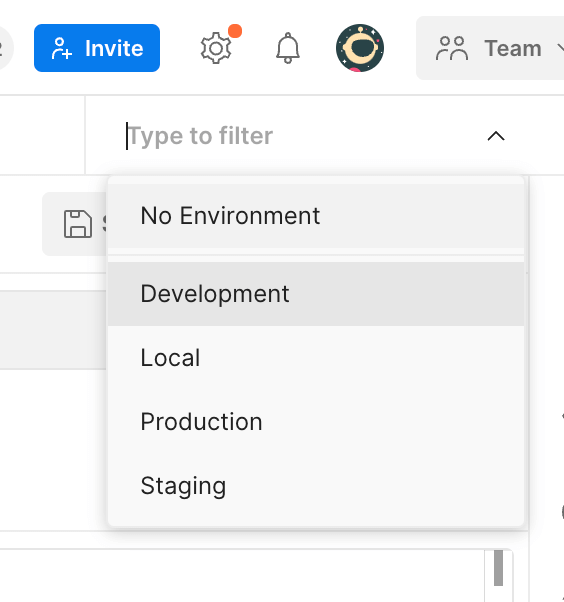Click the floppy disk save icon
Viewport: 564px width, 602px height.
tap(78, 224)
